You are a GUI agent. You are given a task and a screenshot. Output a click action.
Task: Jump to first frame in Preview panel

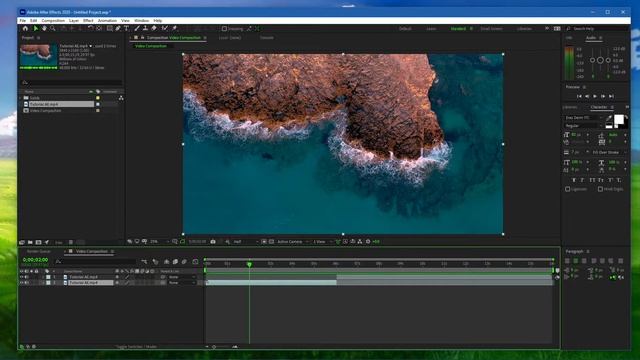click(x=579, y=96)
